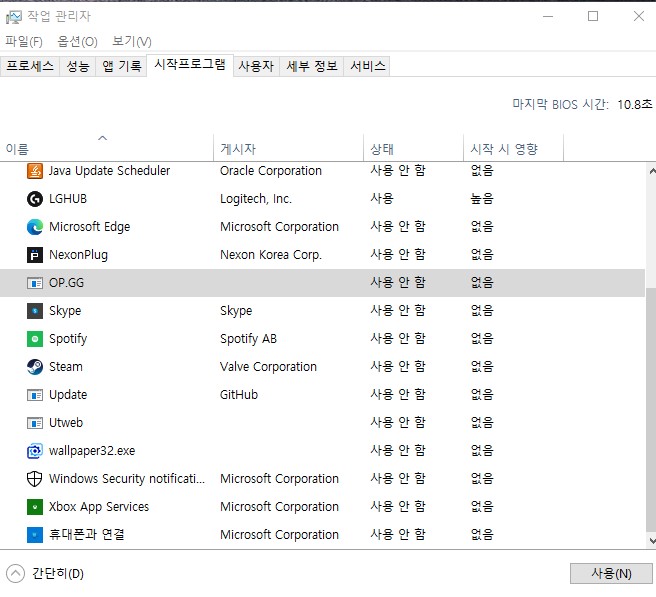Viewport: 656px width, 597px height.
Task: Click the 높음 impact value for LGHUB
Action: click(482, 199)
